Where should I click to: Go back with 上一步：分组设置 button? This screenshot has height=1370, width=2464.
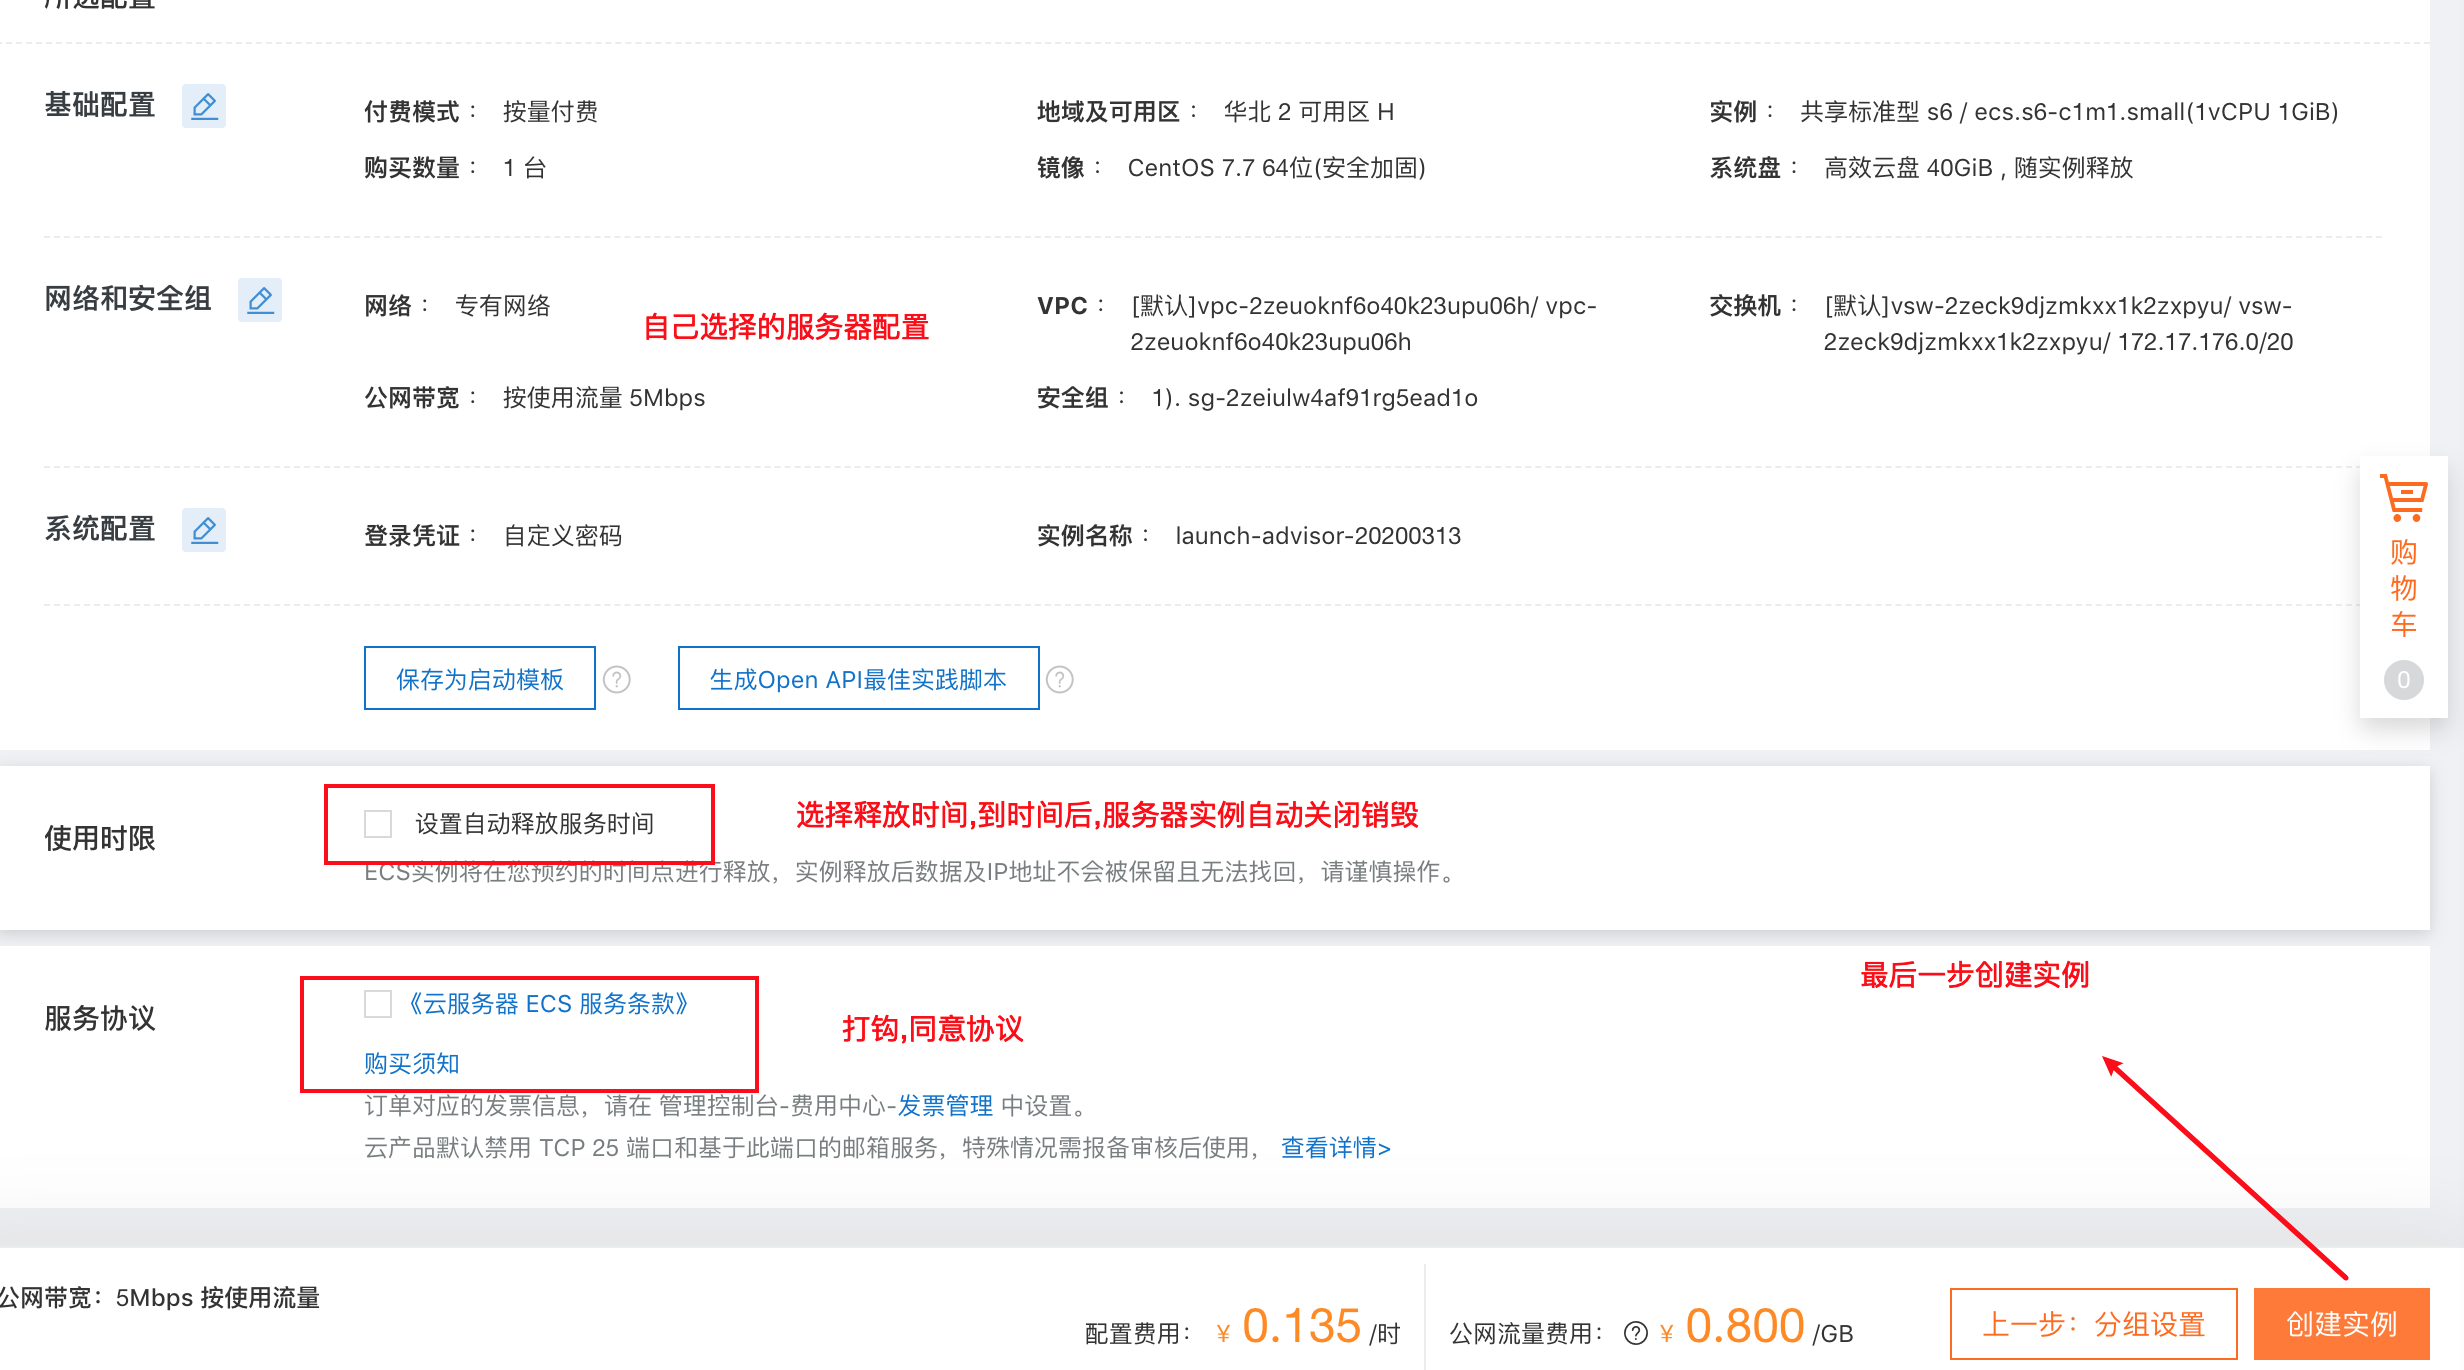pyautogui.click(x=2093, y=1325)
